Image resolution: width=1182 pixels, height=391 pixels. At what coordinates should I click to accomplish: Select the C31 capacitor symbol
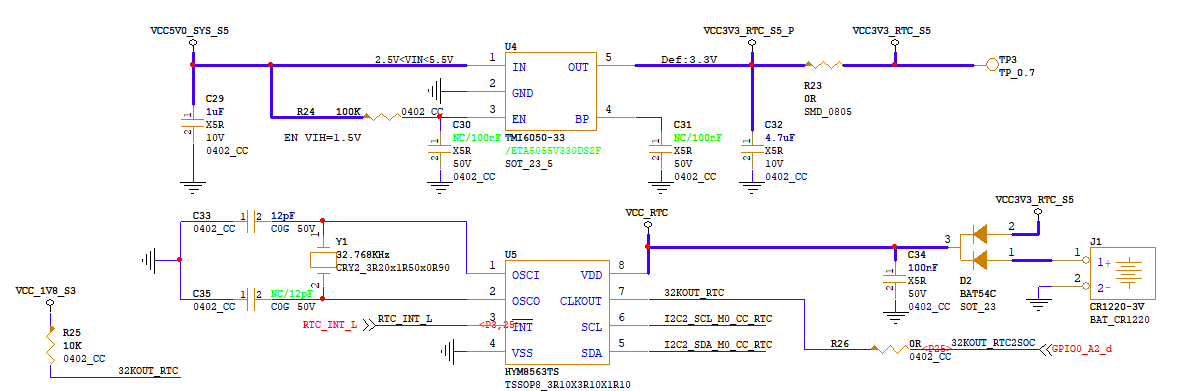(x=660, y=149)
